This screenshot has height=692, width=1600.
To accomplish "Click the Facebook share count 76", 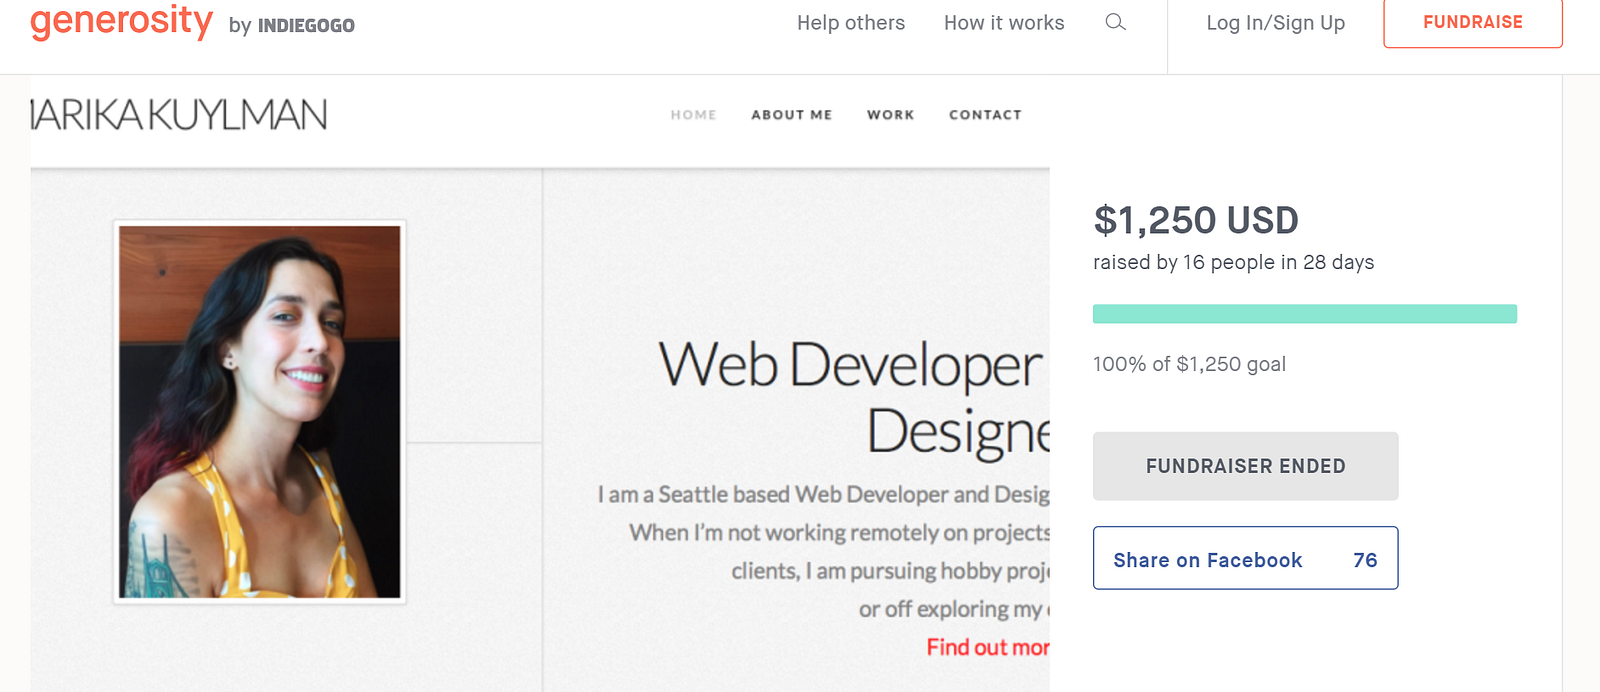I will point(1365,560).
